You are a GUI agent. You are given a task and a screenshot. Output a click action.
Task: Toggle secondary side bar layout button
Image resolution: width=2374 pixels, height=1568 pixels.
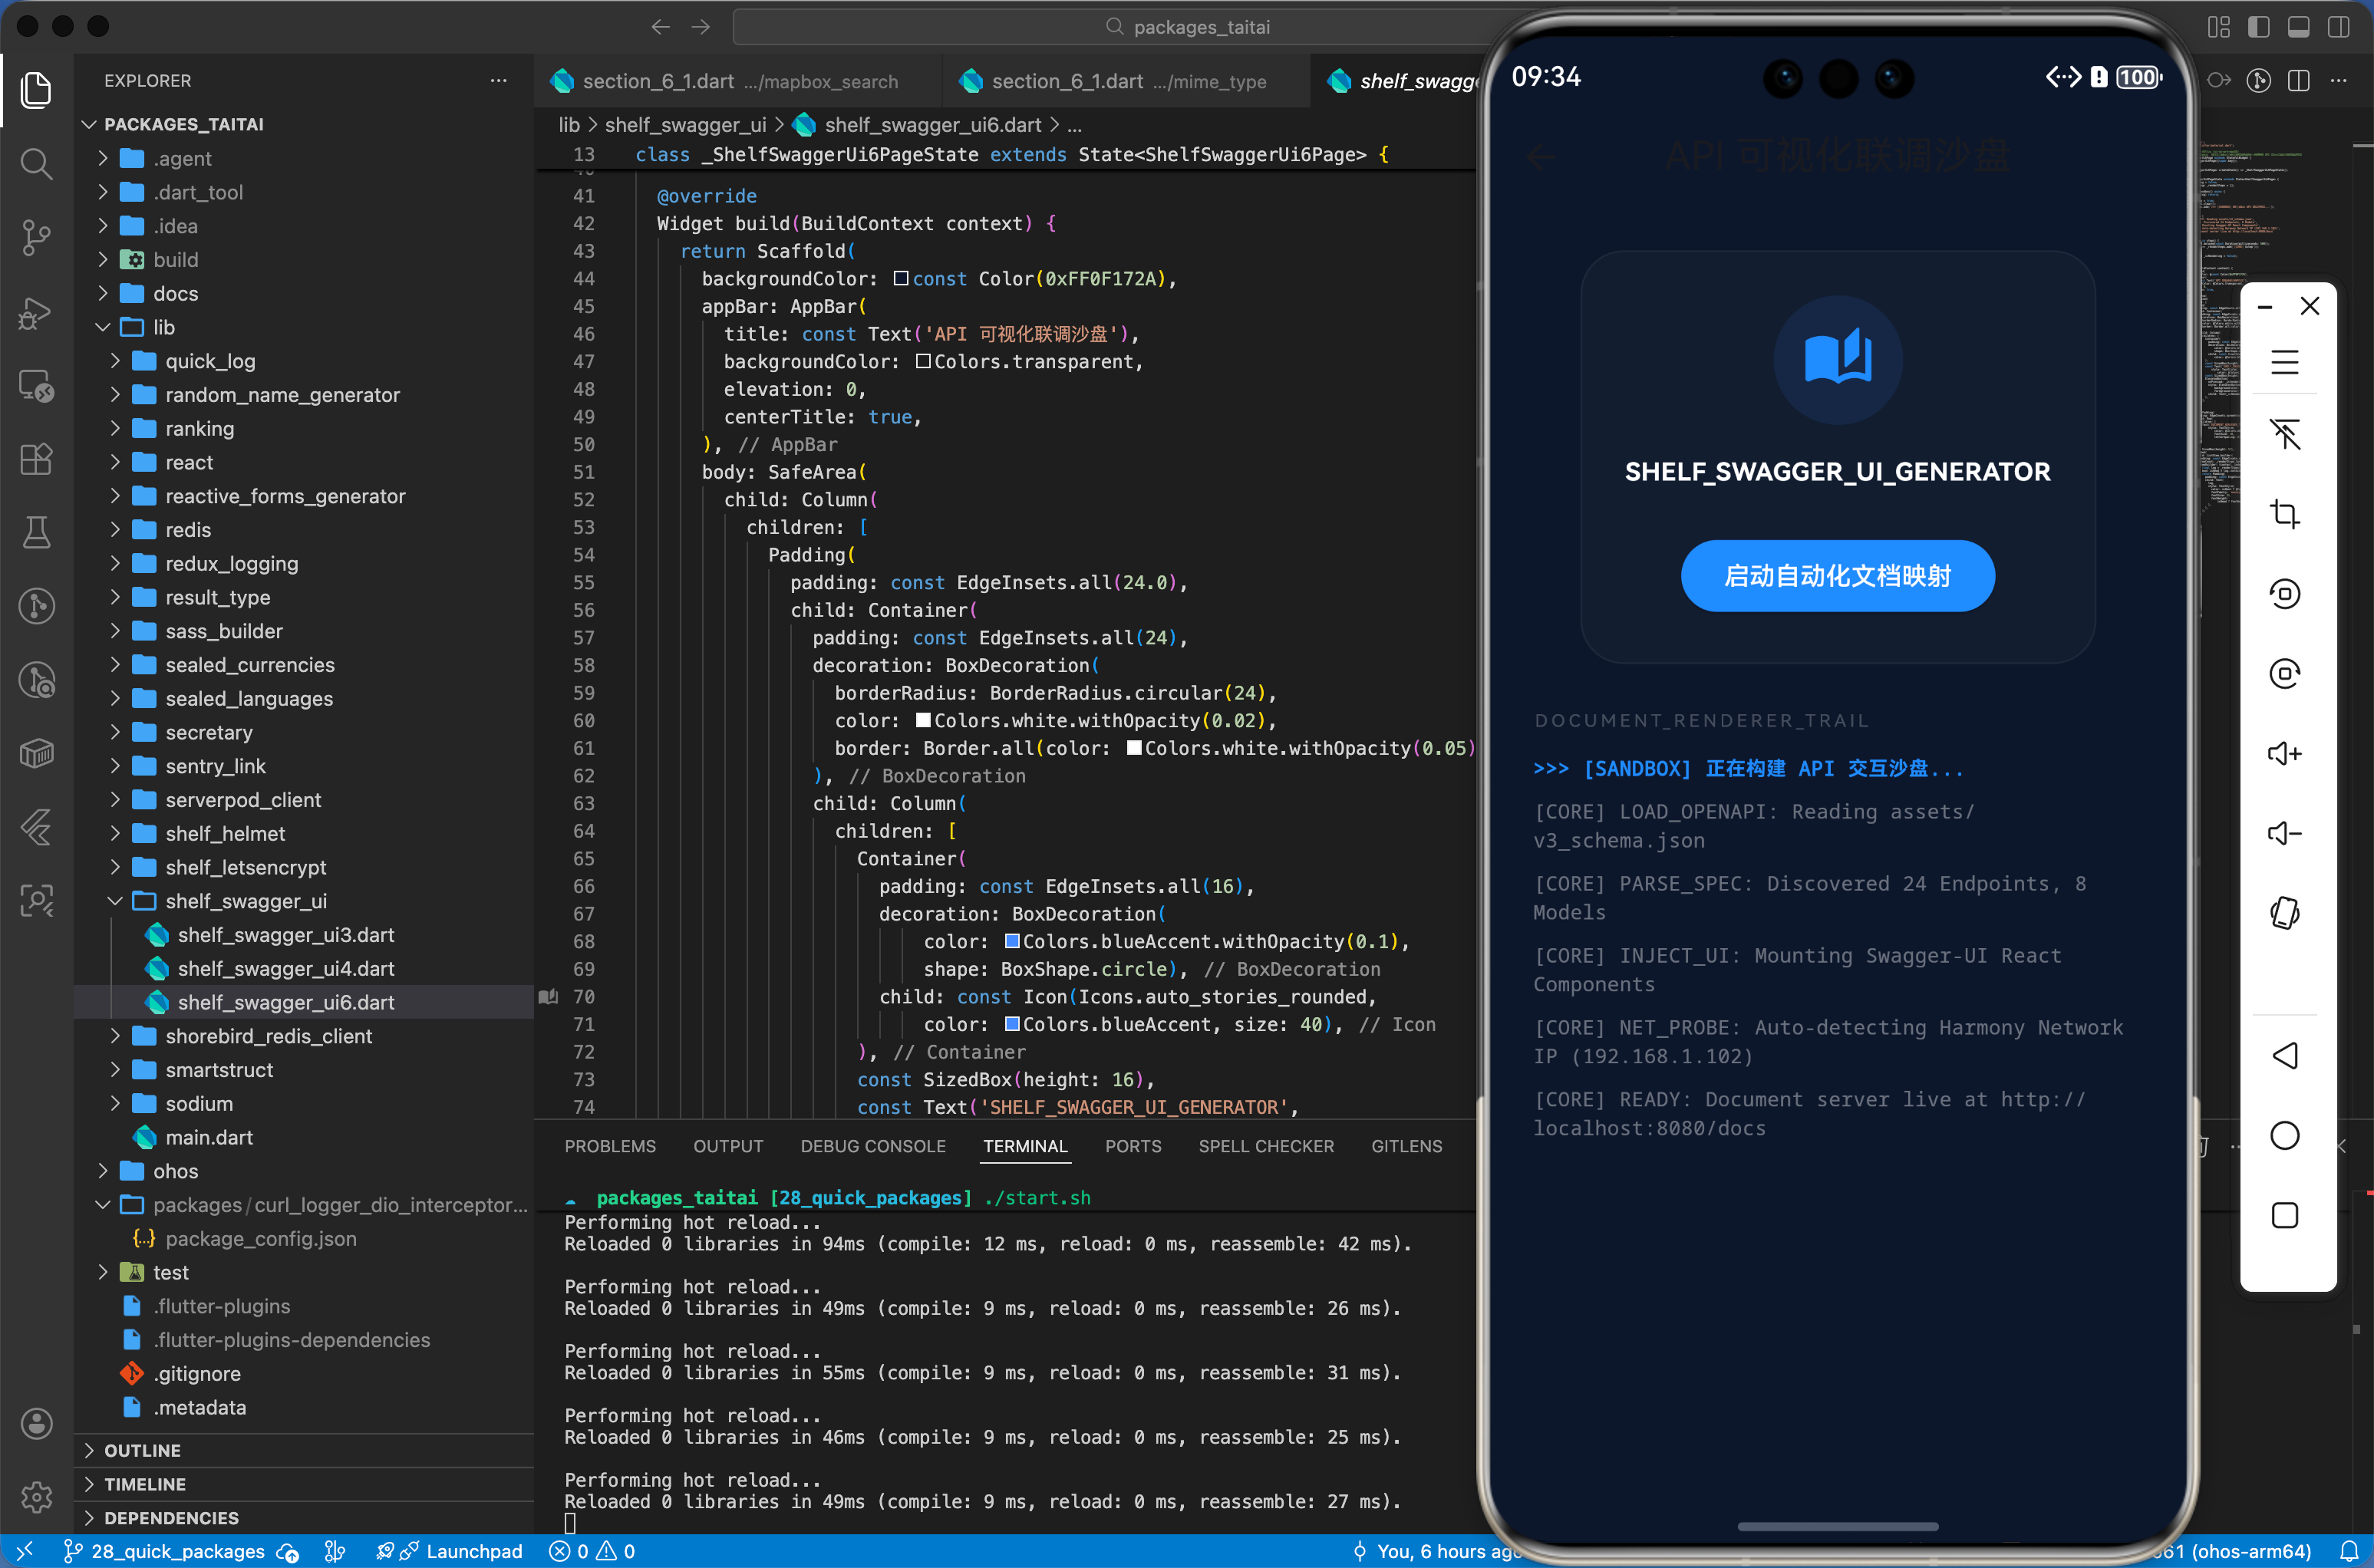click(x=2338, y=27)
